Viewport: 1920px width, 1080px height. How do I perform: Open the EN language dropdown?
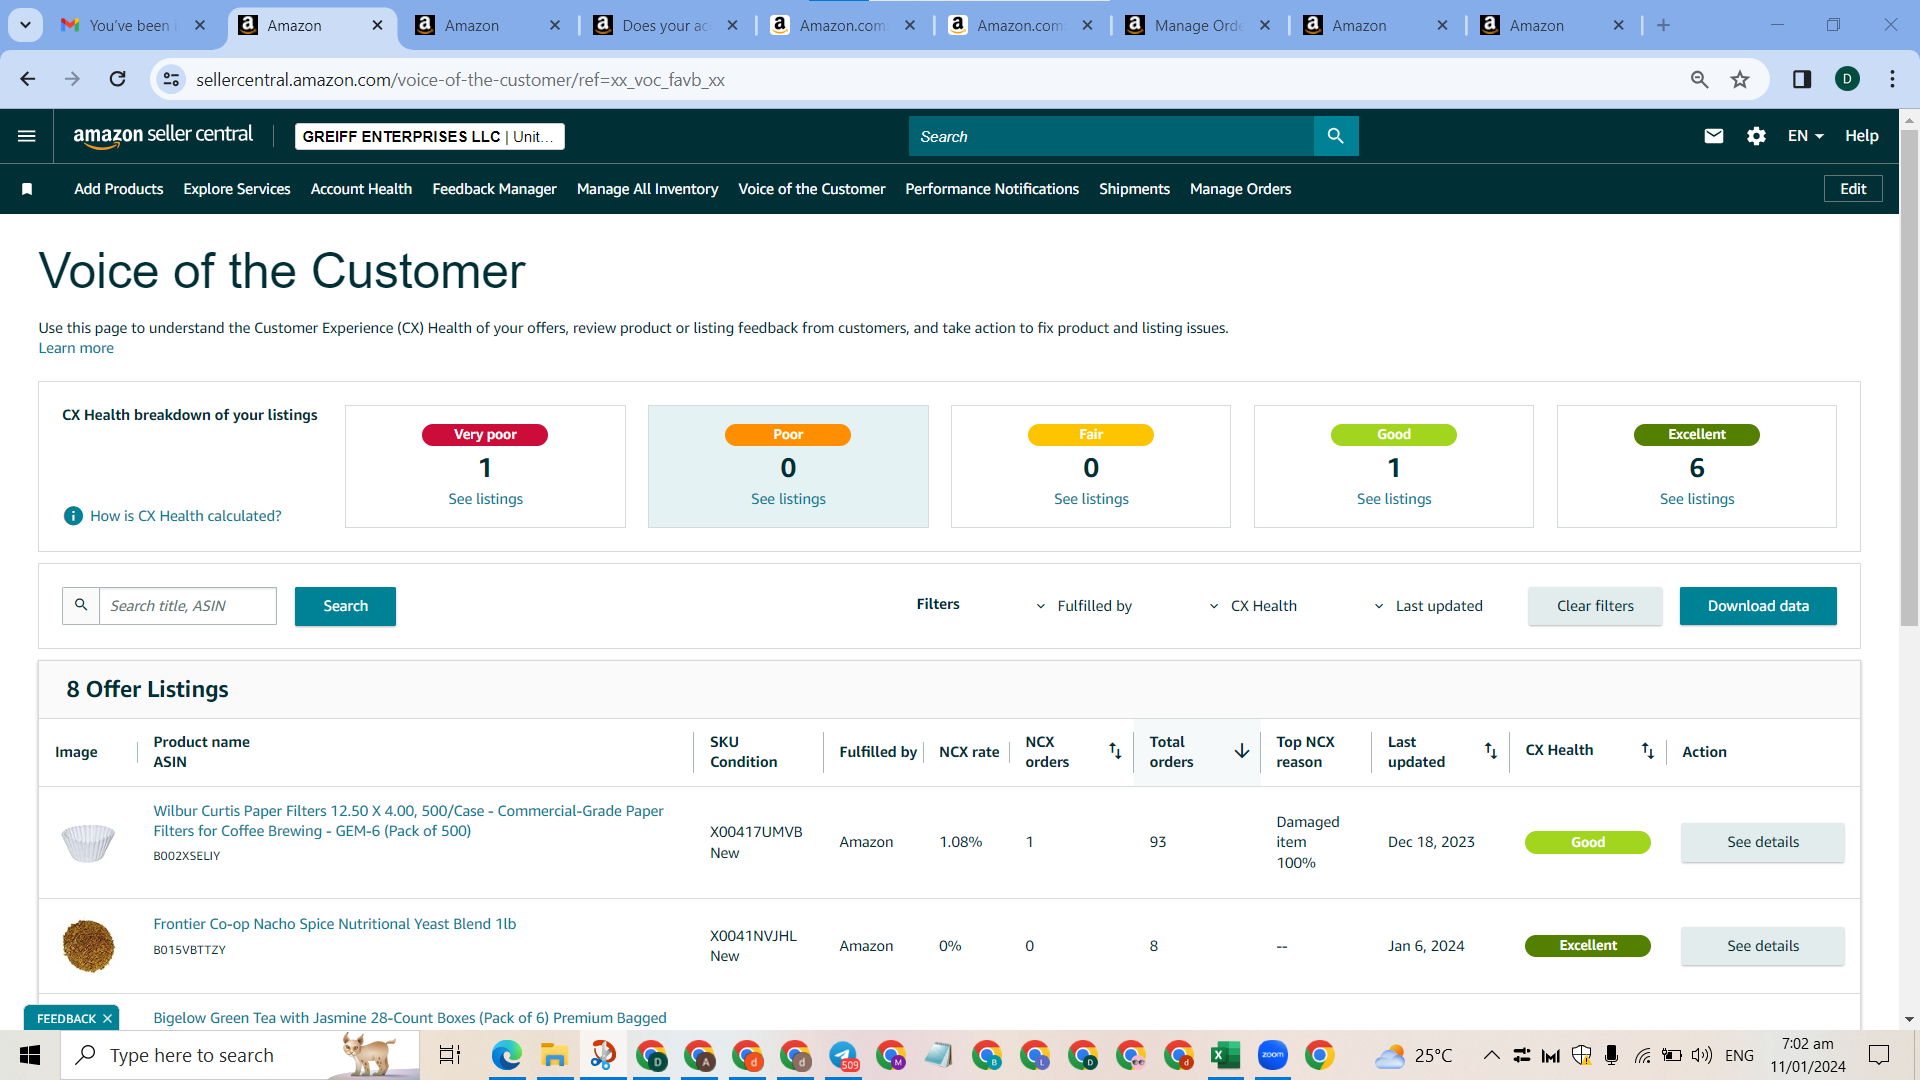point(1806,136)
